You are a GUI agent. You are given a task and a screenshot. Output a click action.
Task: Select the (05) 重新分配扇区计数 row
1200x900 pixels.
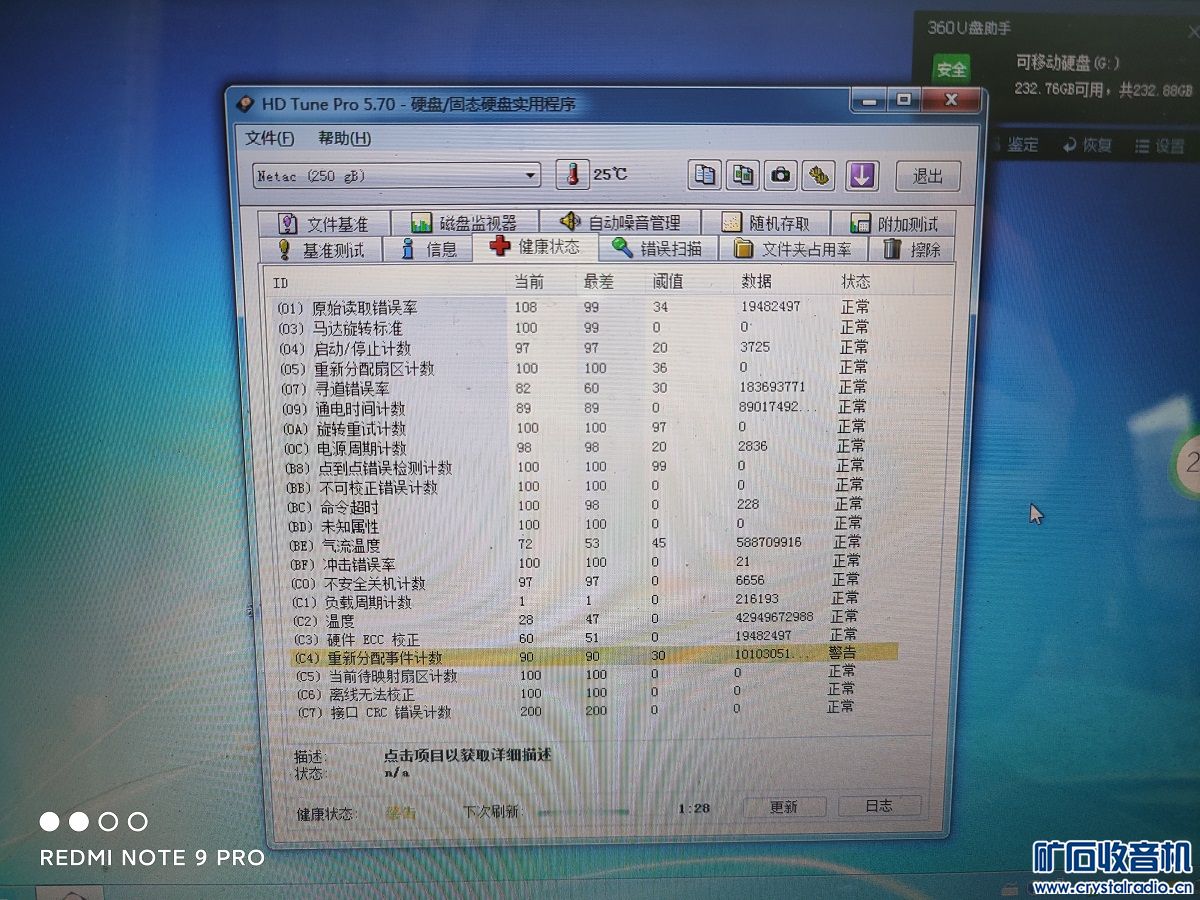(575, 368)
